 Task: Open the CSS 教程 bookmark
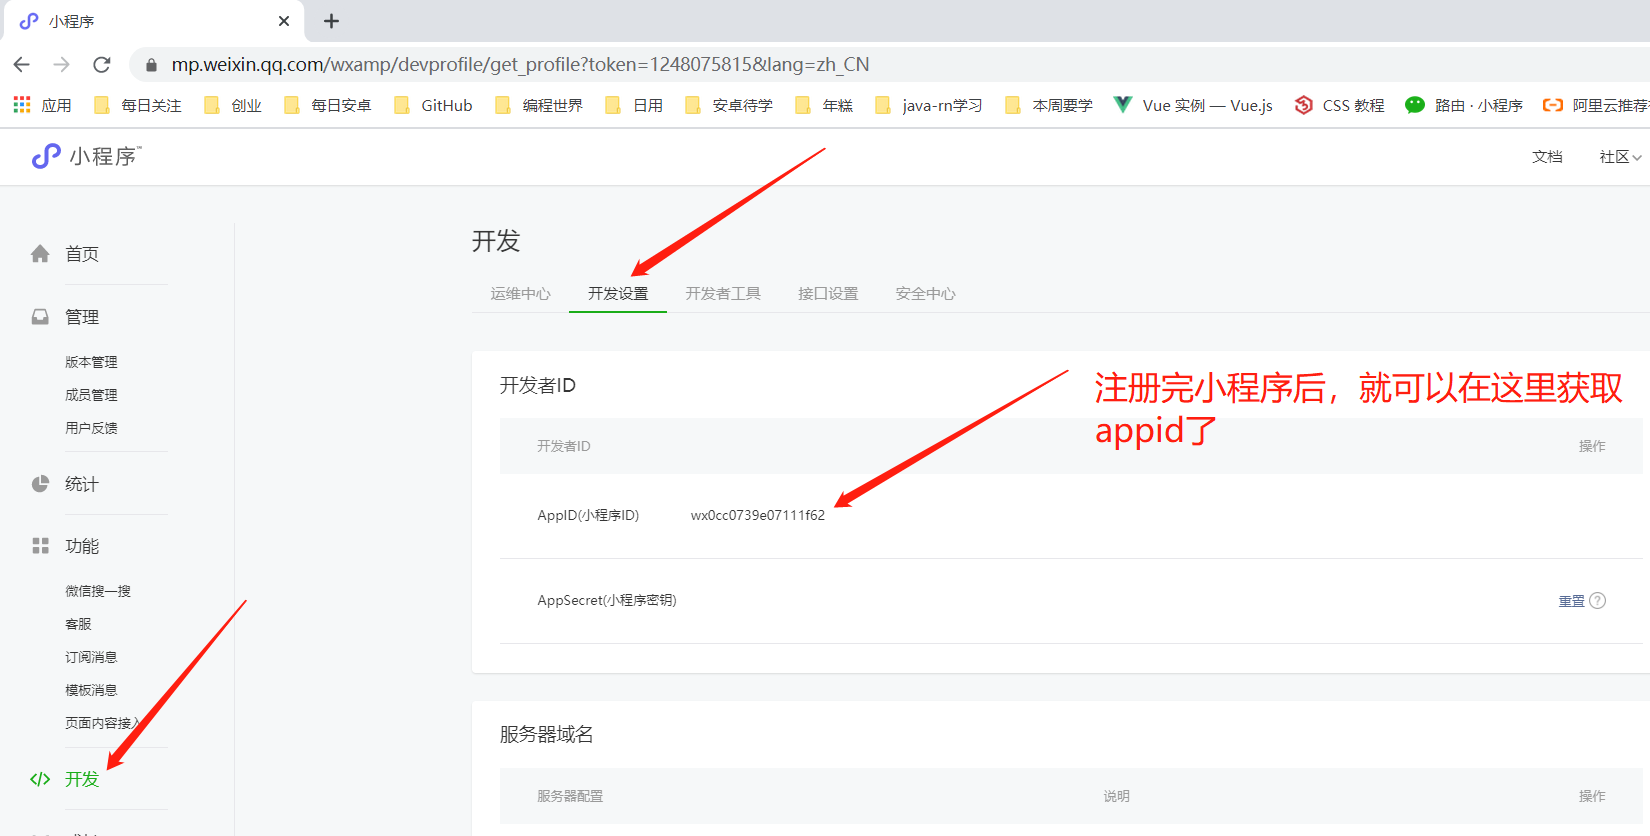(x=1340, y=105)
